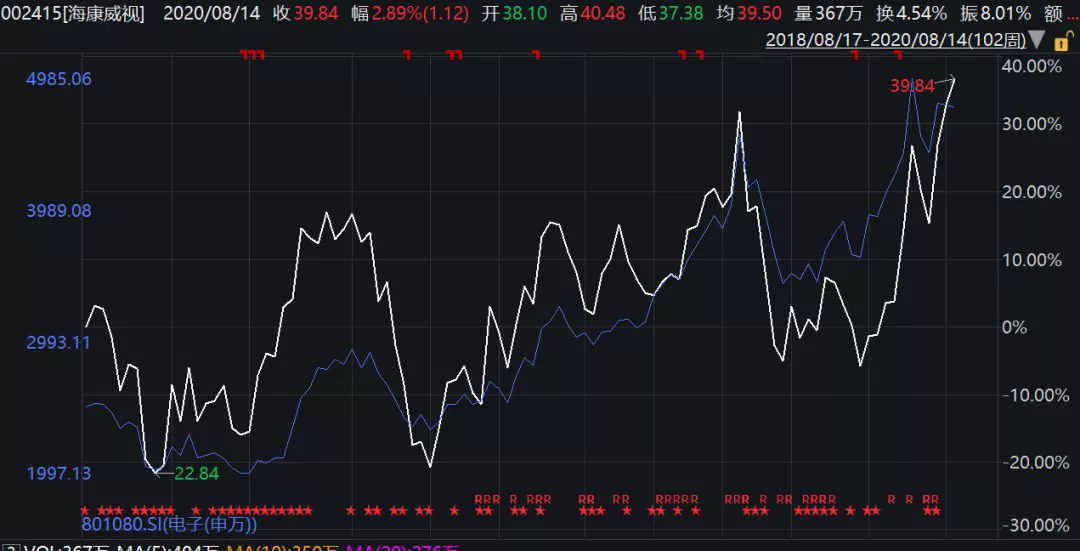This screenshot has height=551, width=1080.
Task: Click the rightmost red flag at chart top
Action: (898, 55)
